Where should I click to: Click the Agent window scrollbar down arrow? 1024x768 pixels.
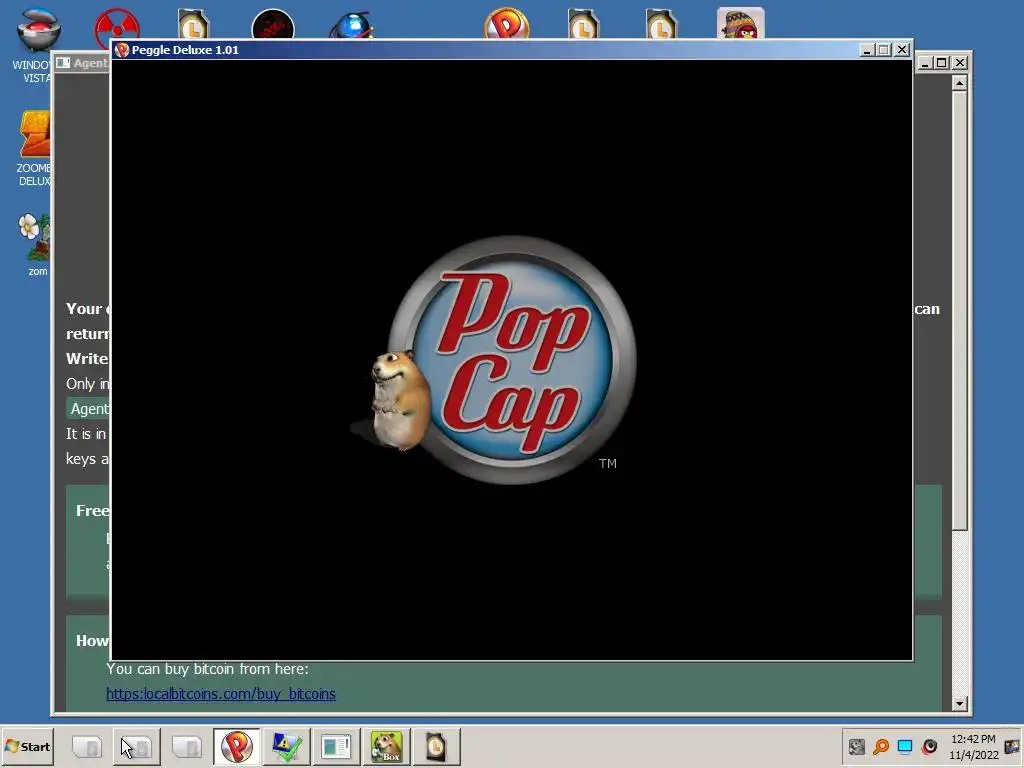pyautogui.click(x=959, y=703)
